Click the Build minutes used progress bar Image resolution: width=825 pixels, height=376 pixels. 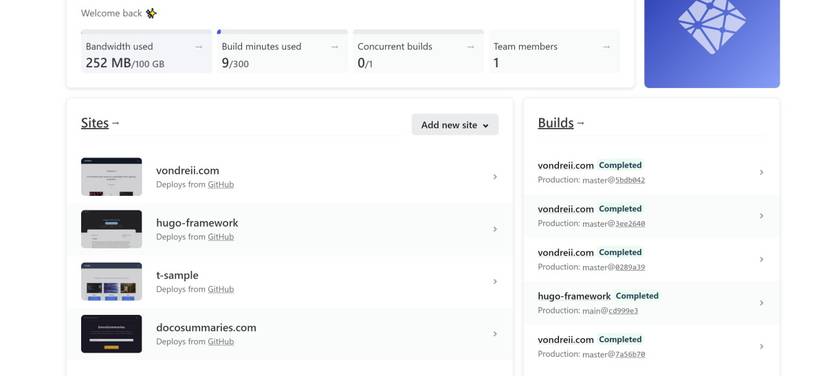click(x=282, y=32)
